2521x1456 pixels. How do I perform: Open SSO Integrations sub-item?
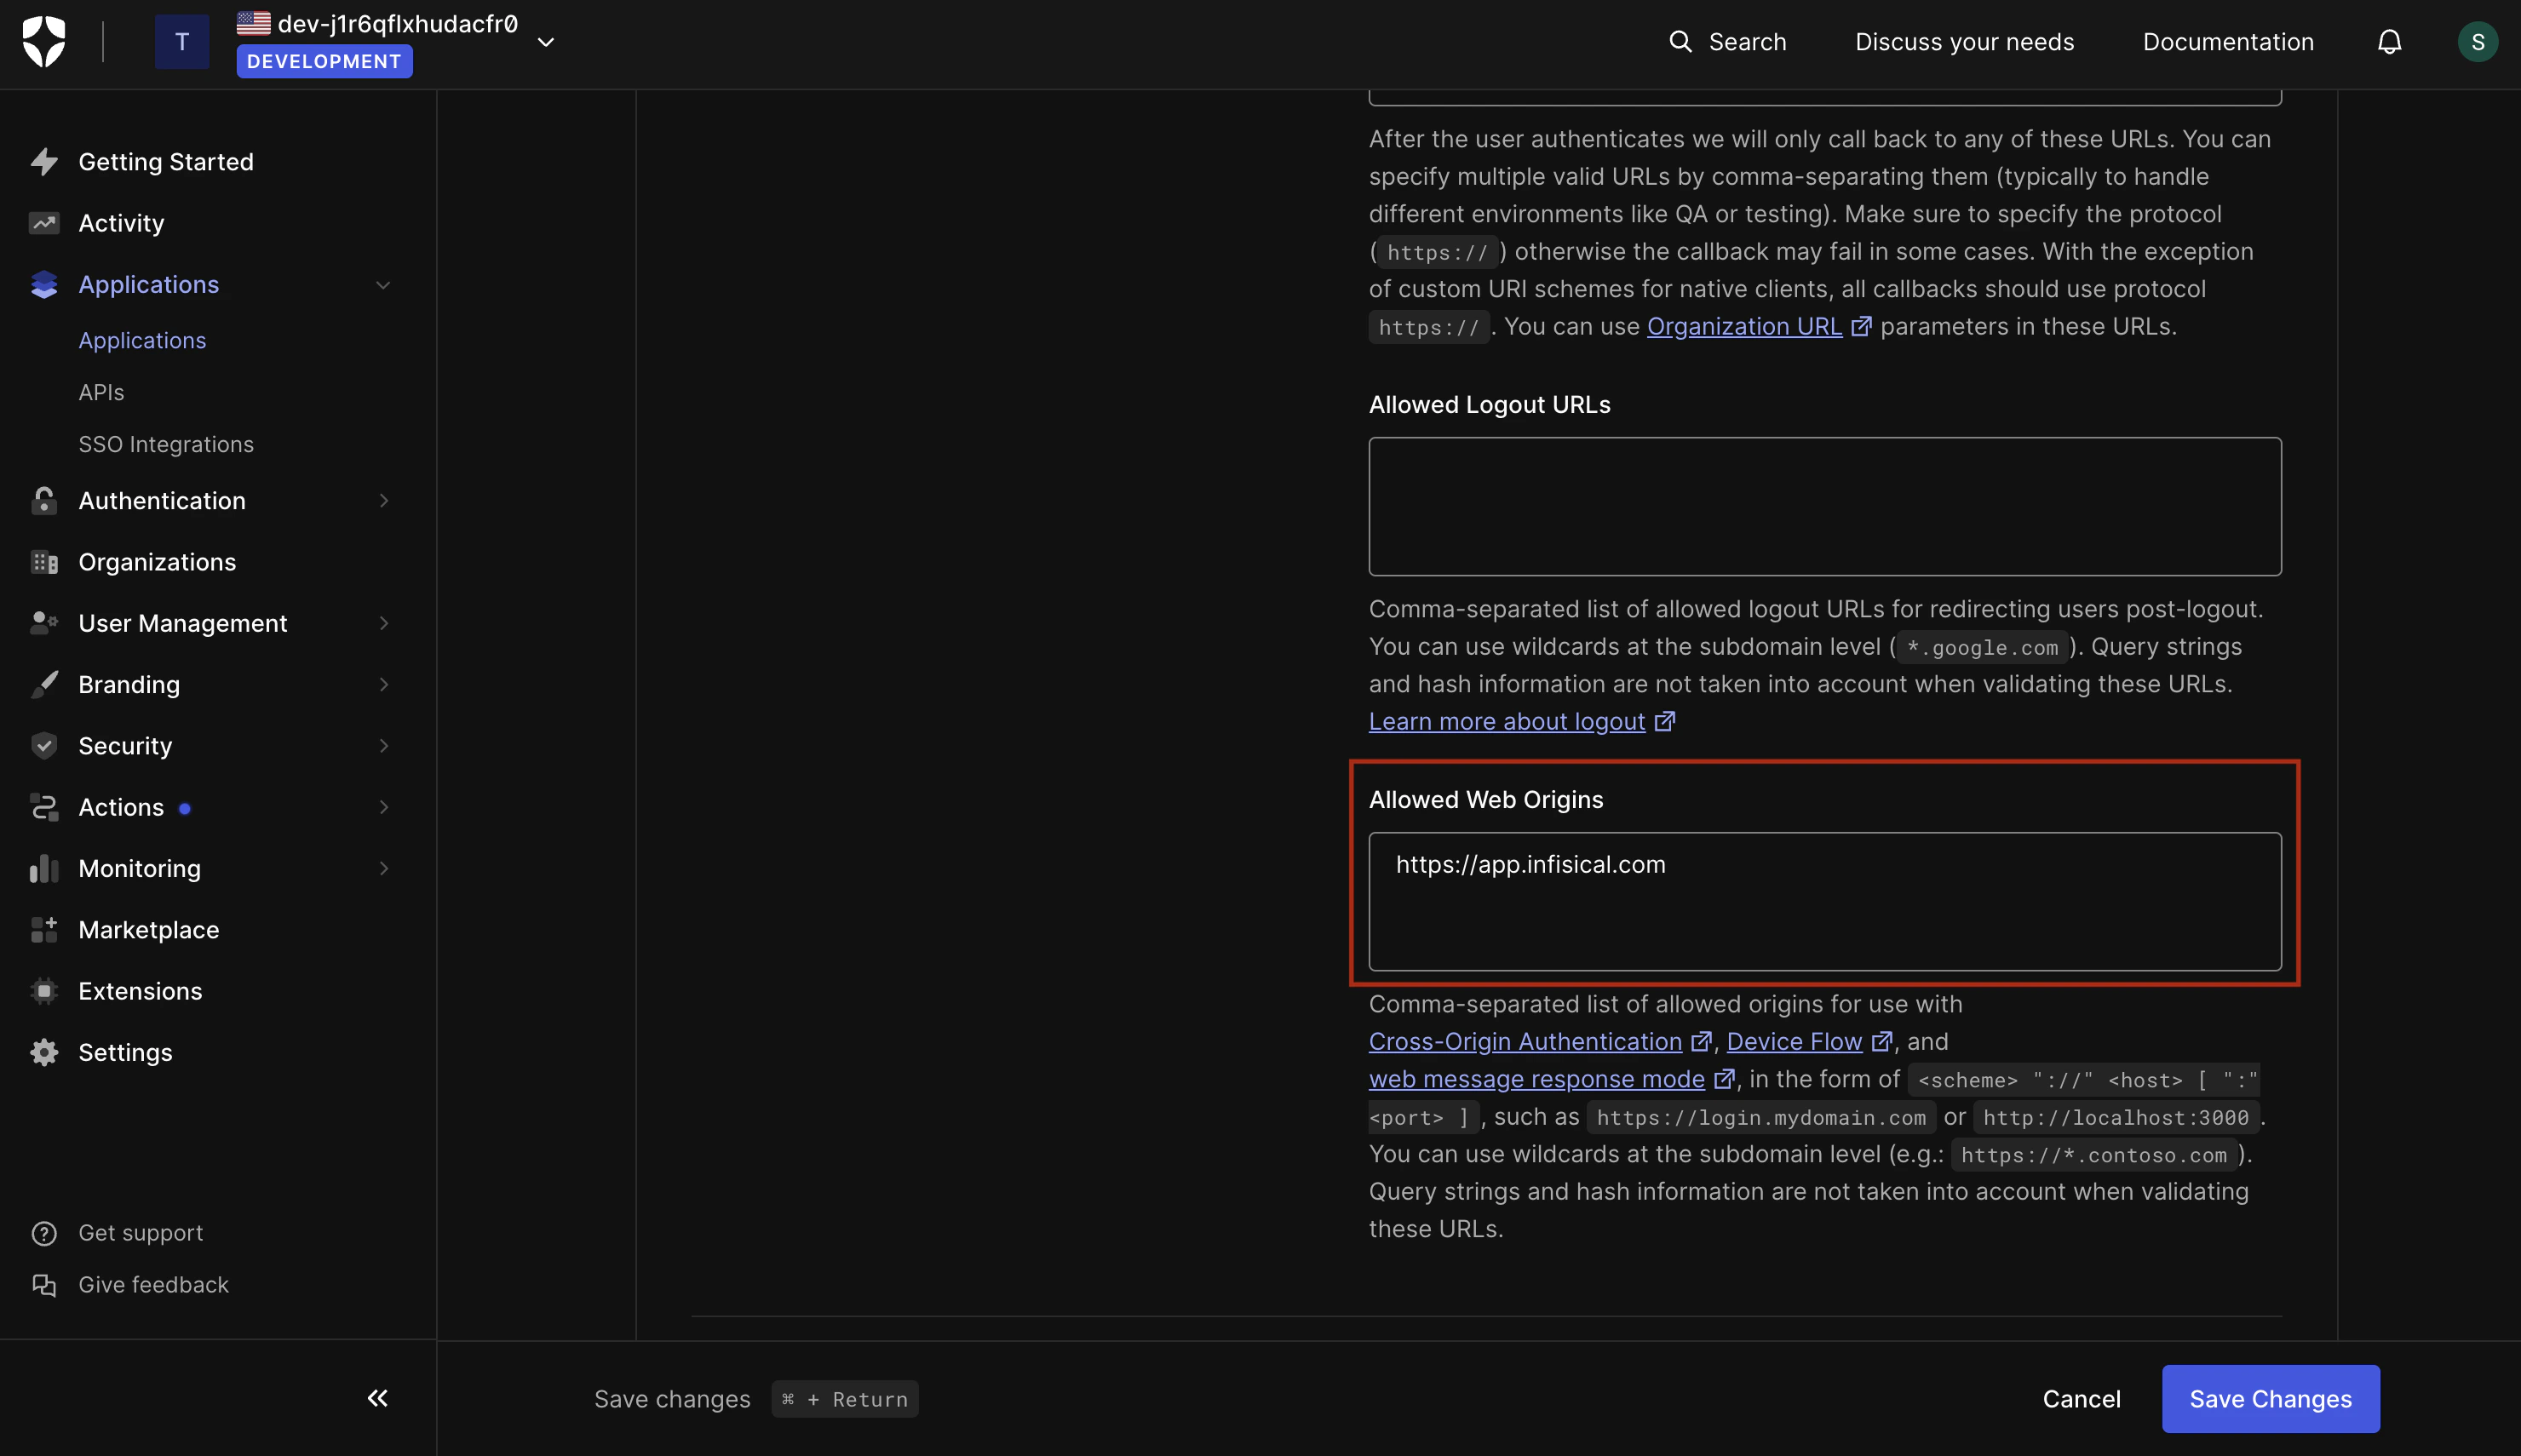click(x=166, y=444)
